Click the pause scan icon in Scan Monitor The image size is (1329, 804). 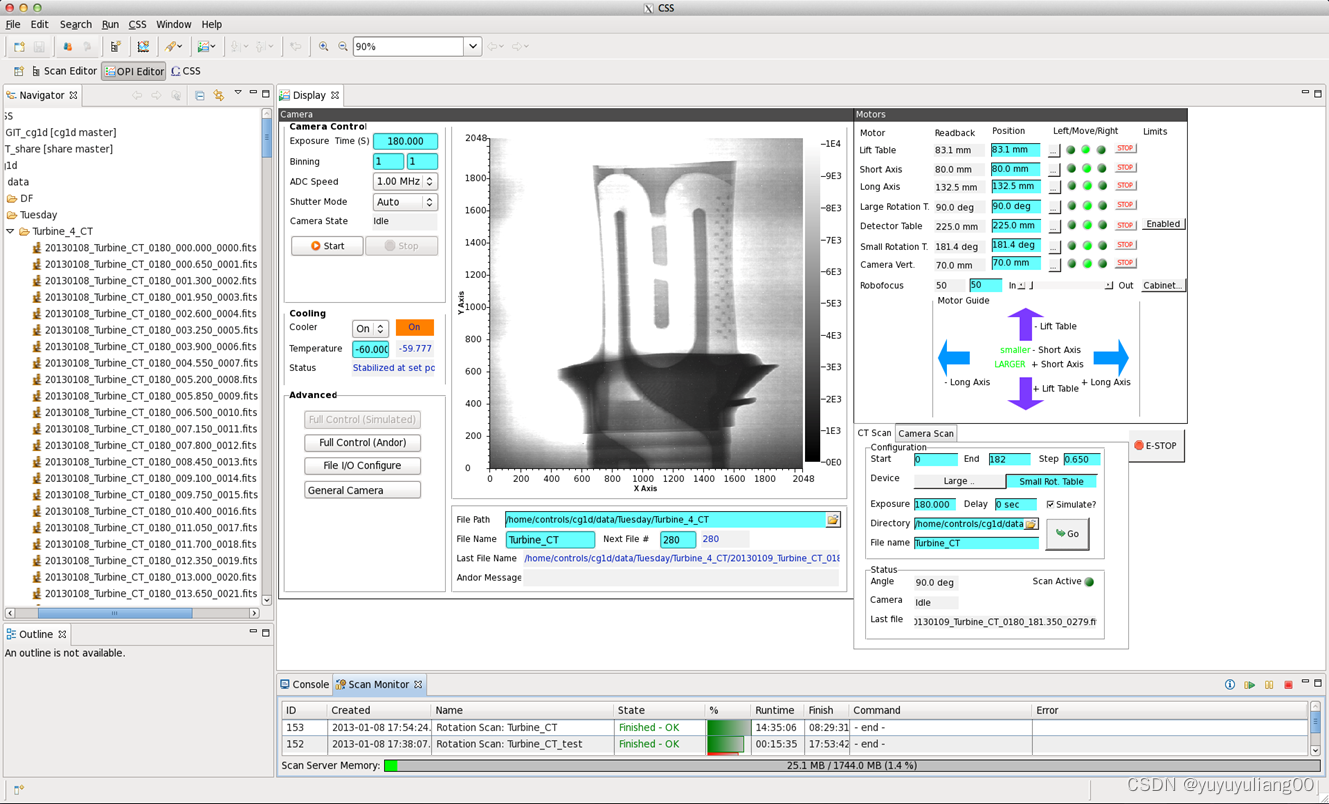point(1269,685)
